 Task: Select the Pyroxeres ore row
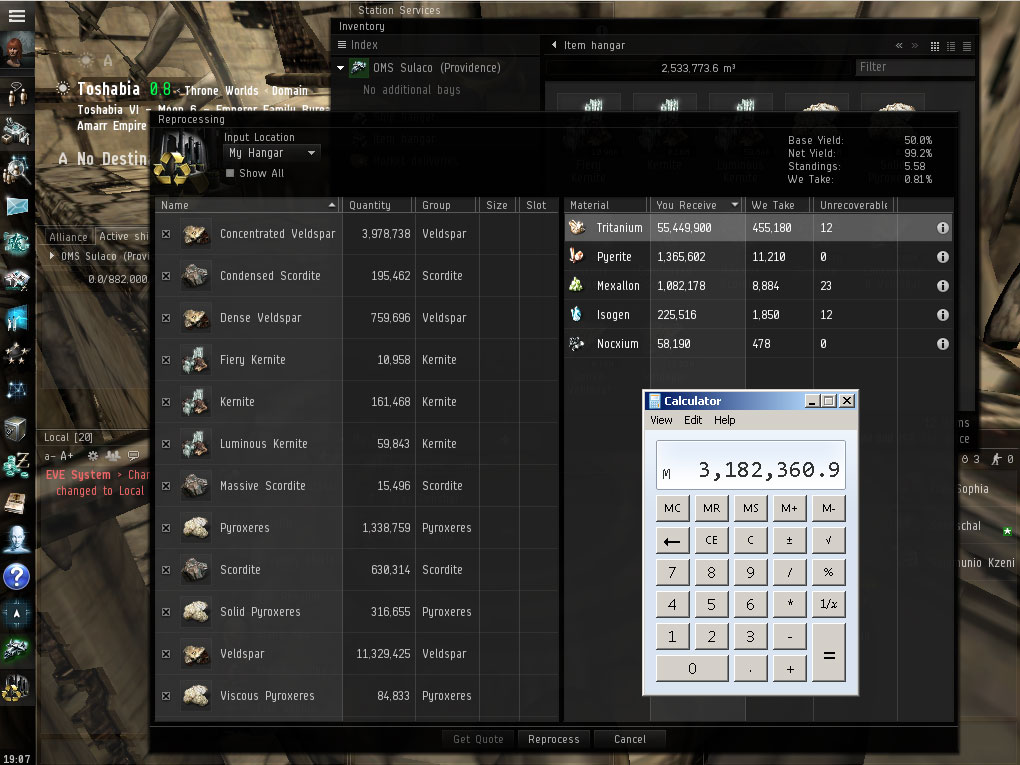point(356,528)
